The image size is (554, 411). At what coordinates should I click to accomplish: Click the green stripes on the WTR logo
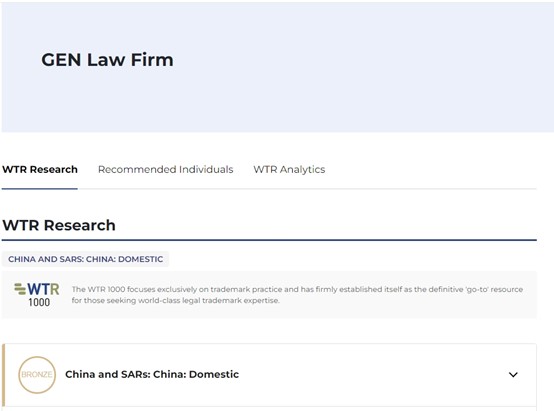click(20, 289)
